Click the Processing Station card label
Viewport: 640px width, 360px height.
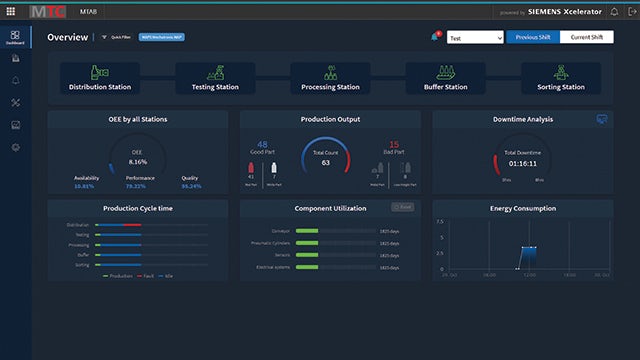click(x=330, y=87)
